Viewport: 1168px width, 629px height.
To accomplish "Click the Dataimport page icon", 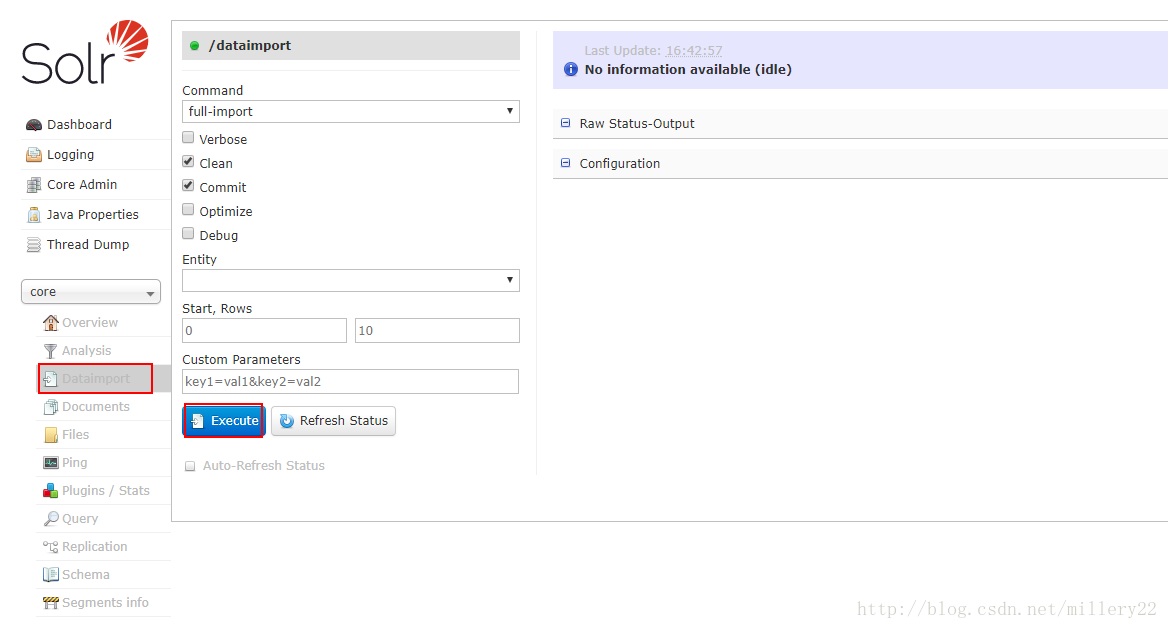I will [x=51, y=379].
